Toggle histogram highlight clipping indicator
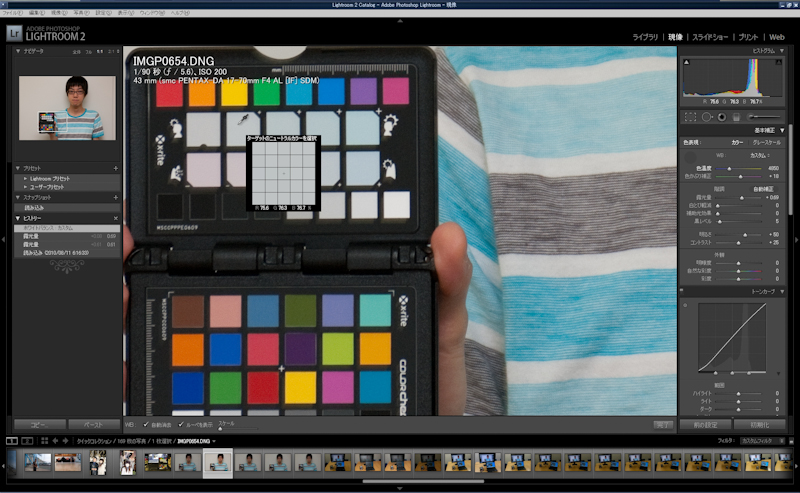Screen dimensions: 800x493 (779, 62)
